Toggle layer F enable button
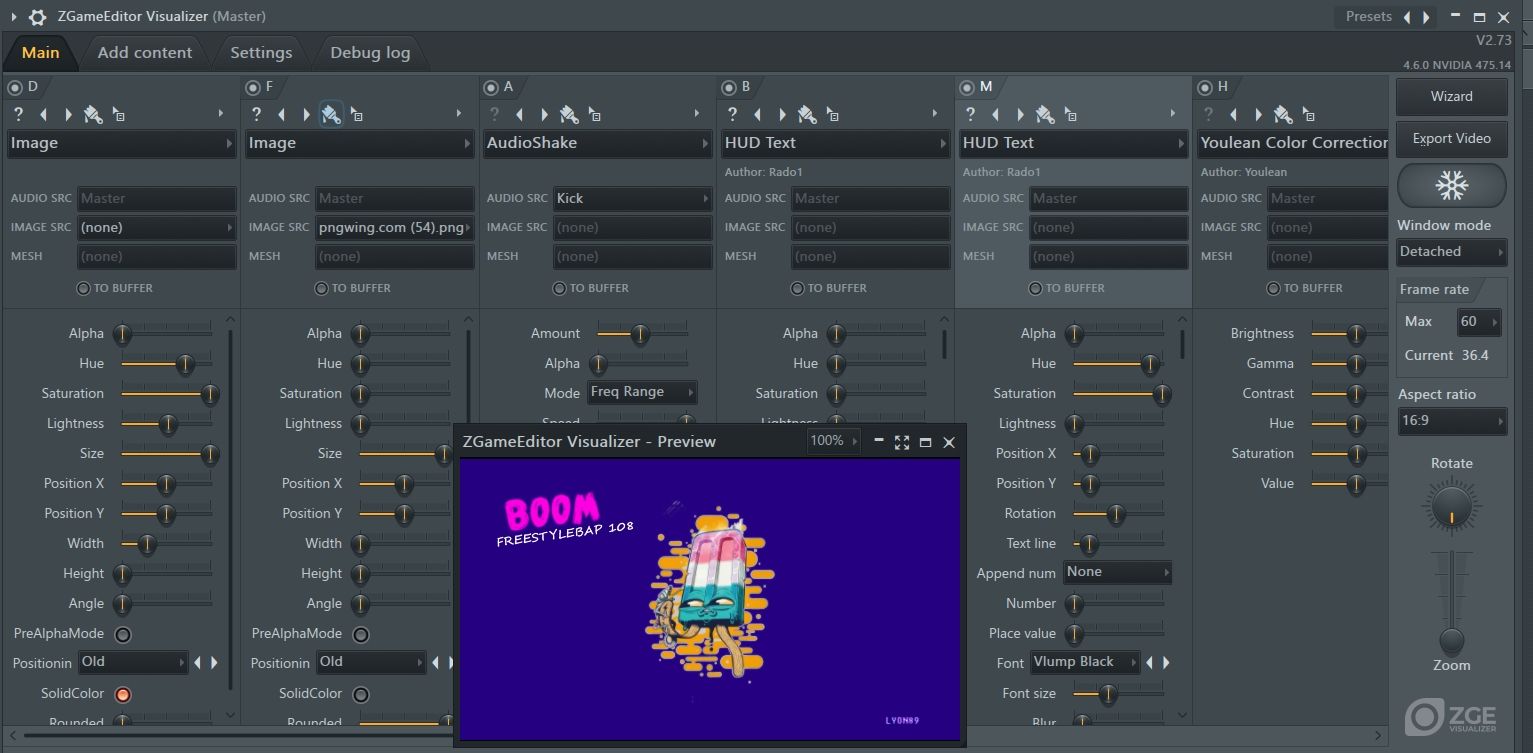The image size is (1533, 753). 253,87
